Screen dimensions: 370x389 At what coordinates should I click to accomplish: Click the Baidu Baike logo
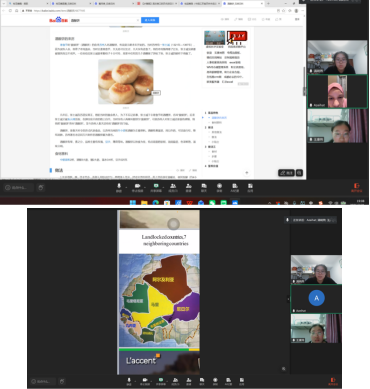pos(59,20)
